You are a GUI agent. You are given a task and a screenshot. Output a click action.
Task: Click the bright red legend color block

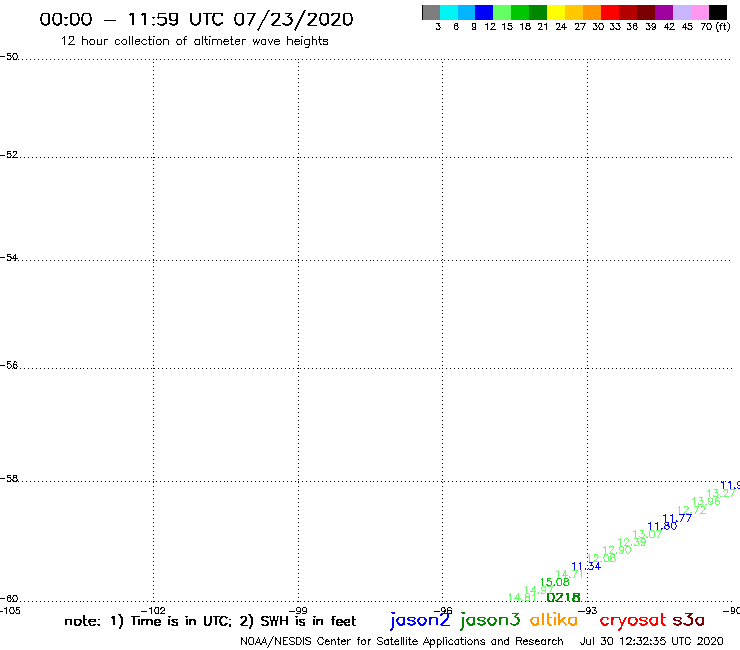point(610,12)
